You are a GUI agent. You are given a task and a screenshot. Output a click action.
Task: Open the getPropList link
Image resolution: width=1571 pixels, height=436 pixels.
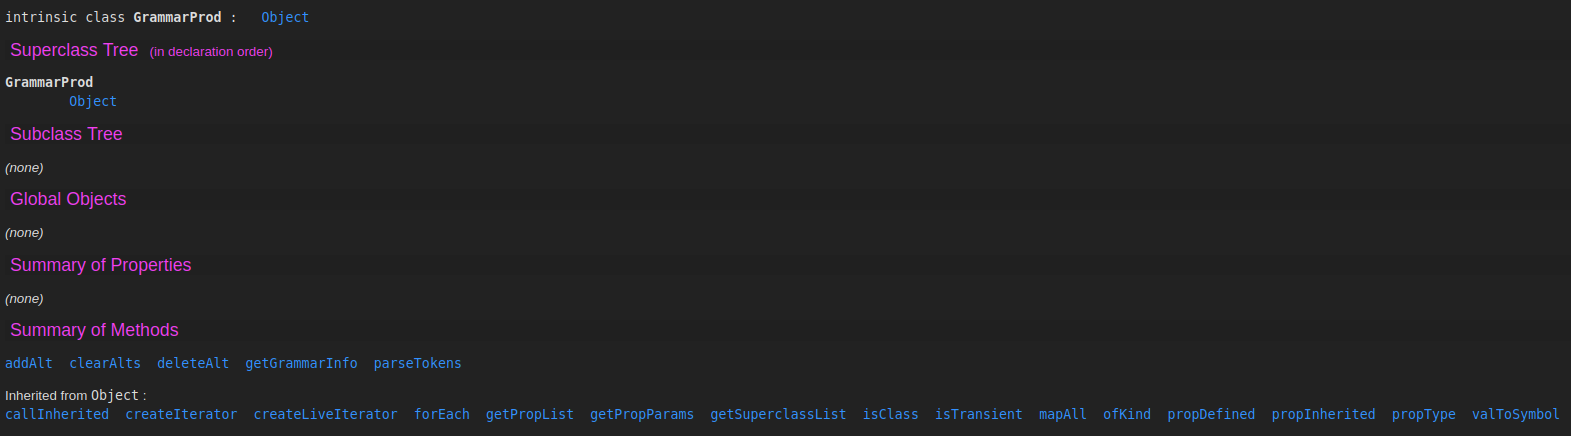(530, 414)
